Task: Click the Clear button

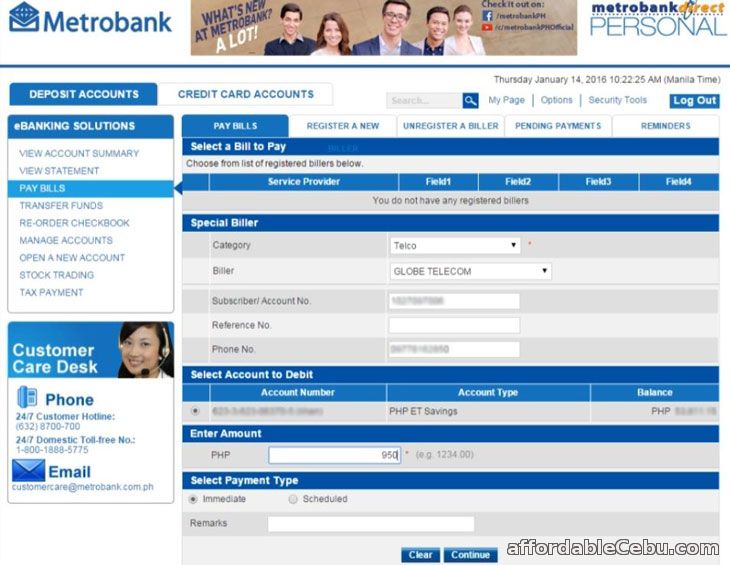Action: pyautogui.click(x=420, y=555)
